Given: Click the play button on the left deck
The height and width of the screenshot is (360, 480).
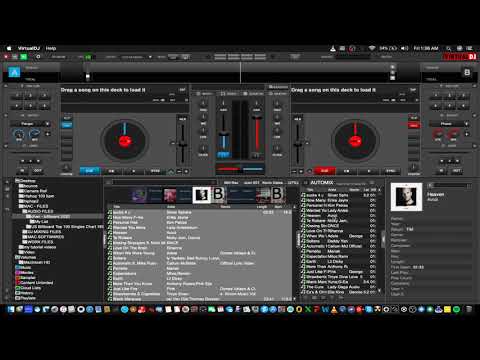Looking at the screenshot, I should 134,171.
